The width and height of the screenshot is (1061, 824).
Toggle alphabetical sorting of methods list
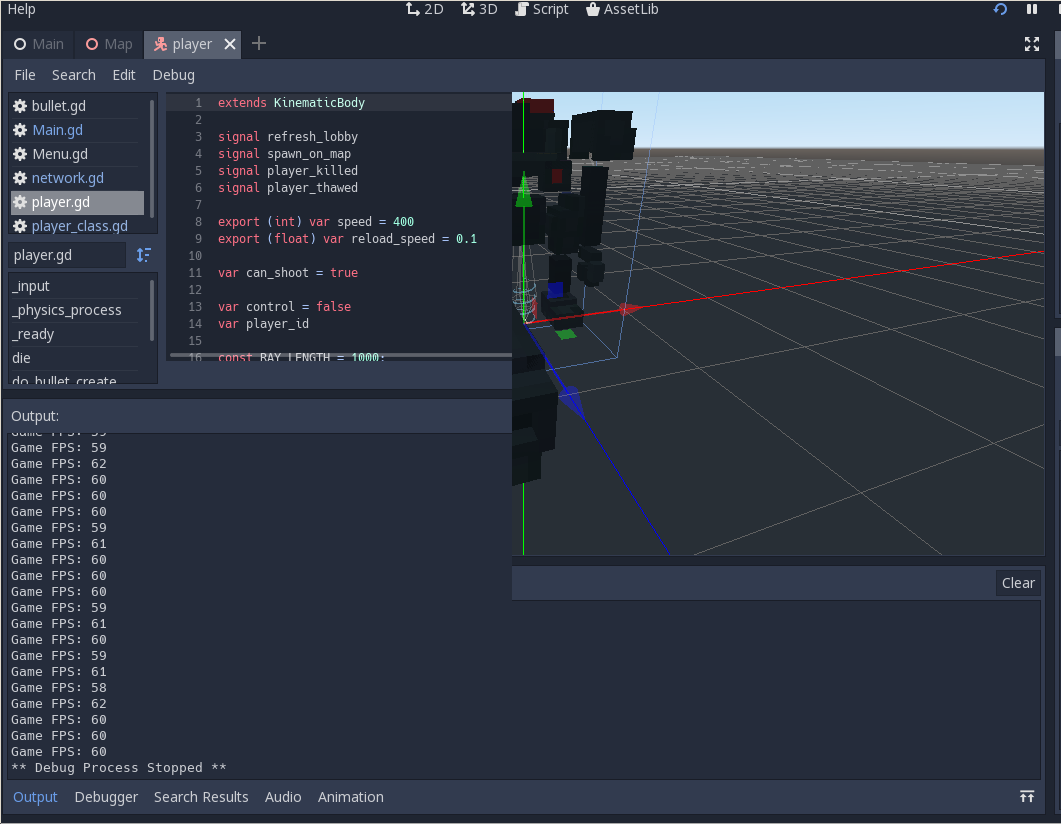(x=143, y=255)
